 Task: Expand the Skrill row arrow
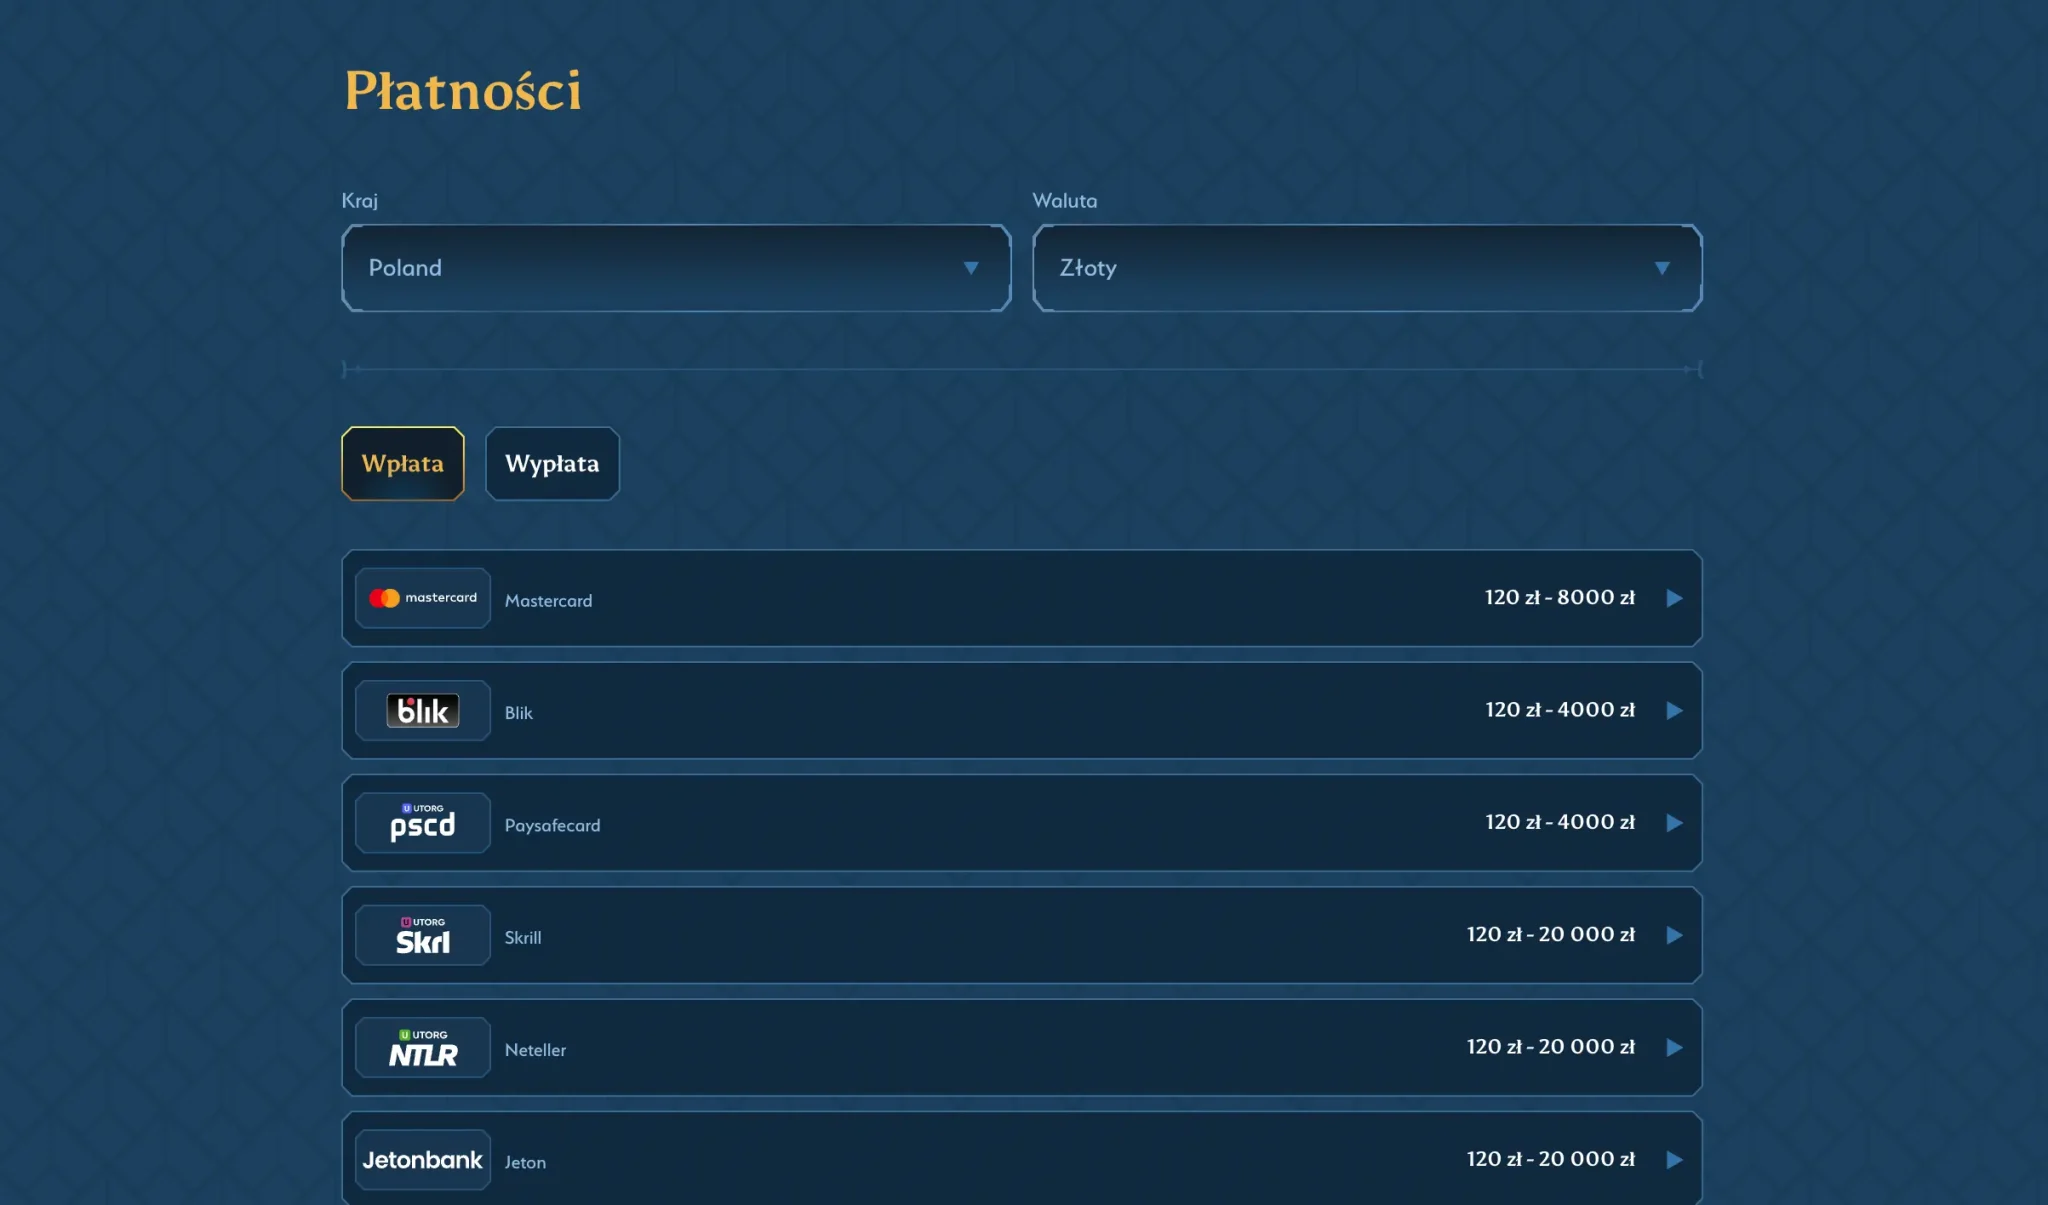point(1674,935)
